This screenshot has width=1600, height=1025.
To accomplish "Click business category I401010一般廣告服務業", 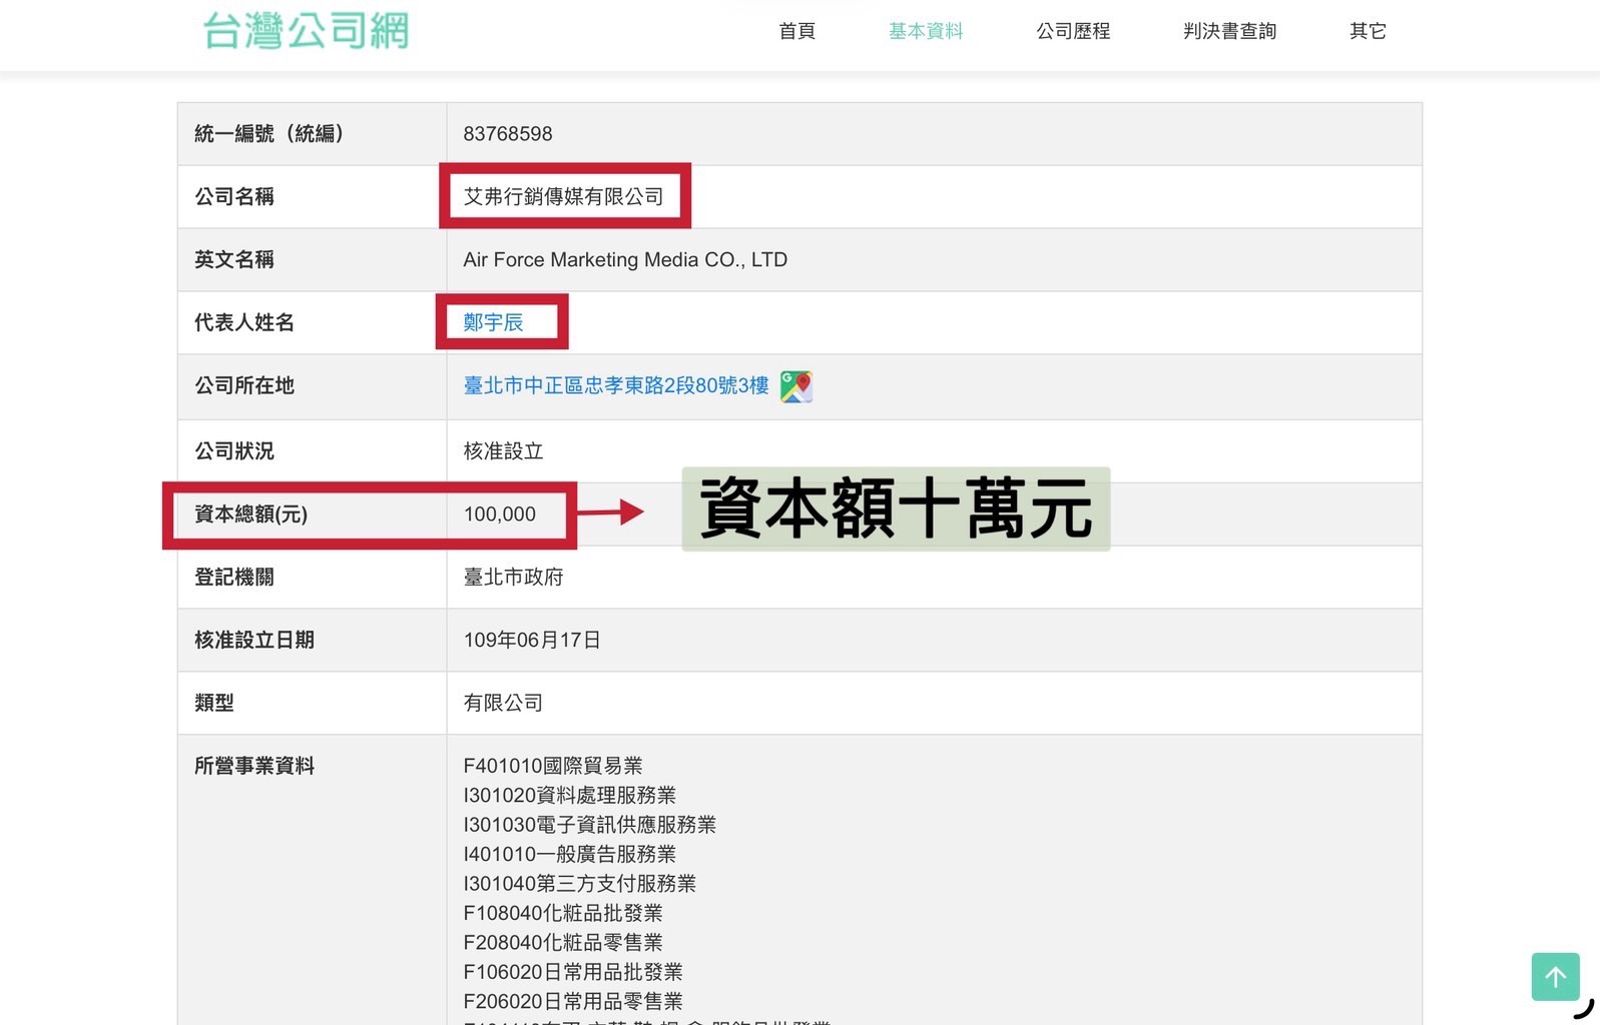I will click(x=569, y=854).
